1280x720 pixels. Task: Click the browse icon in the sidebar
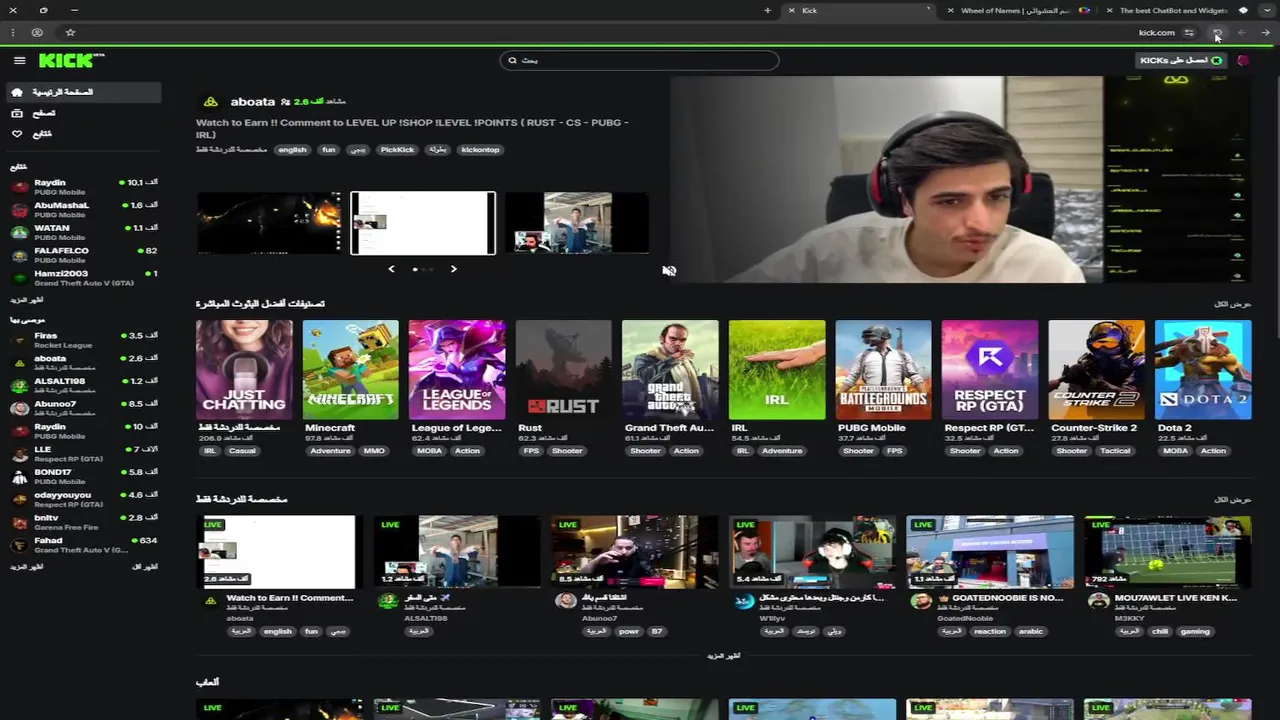(x=17, y=113)
